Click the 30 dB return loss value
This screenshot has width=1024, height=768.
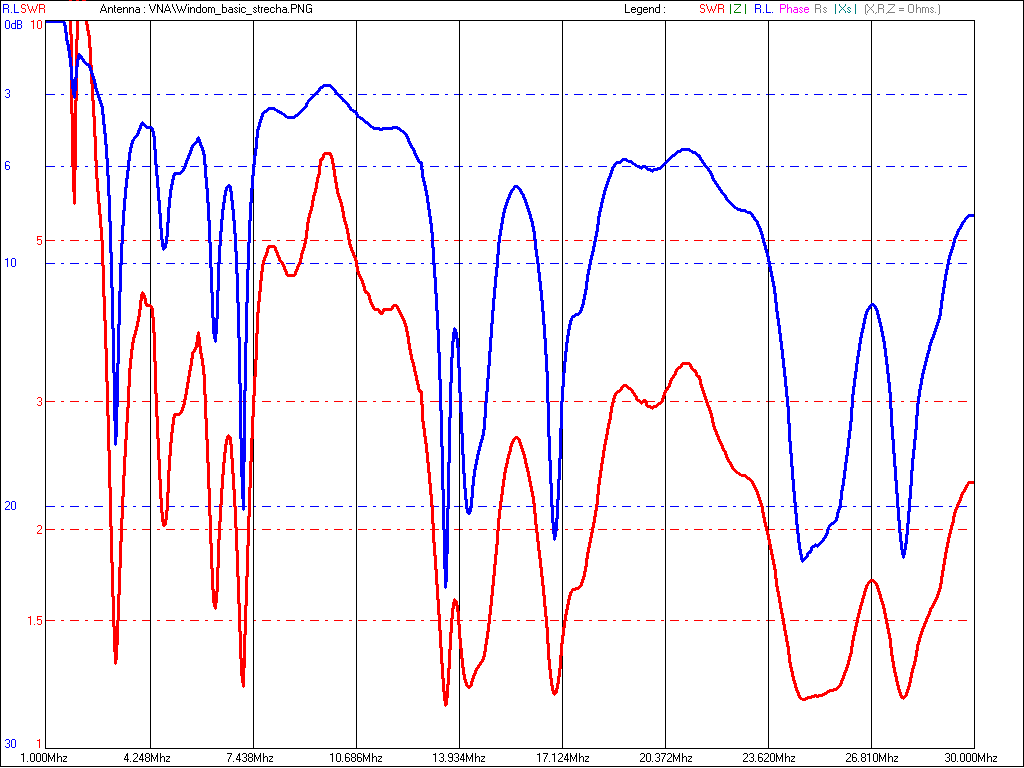coord(10,744)
